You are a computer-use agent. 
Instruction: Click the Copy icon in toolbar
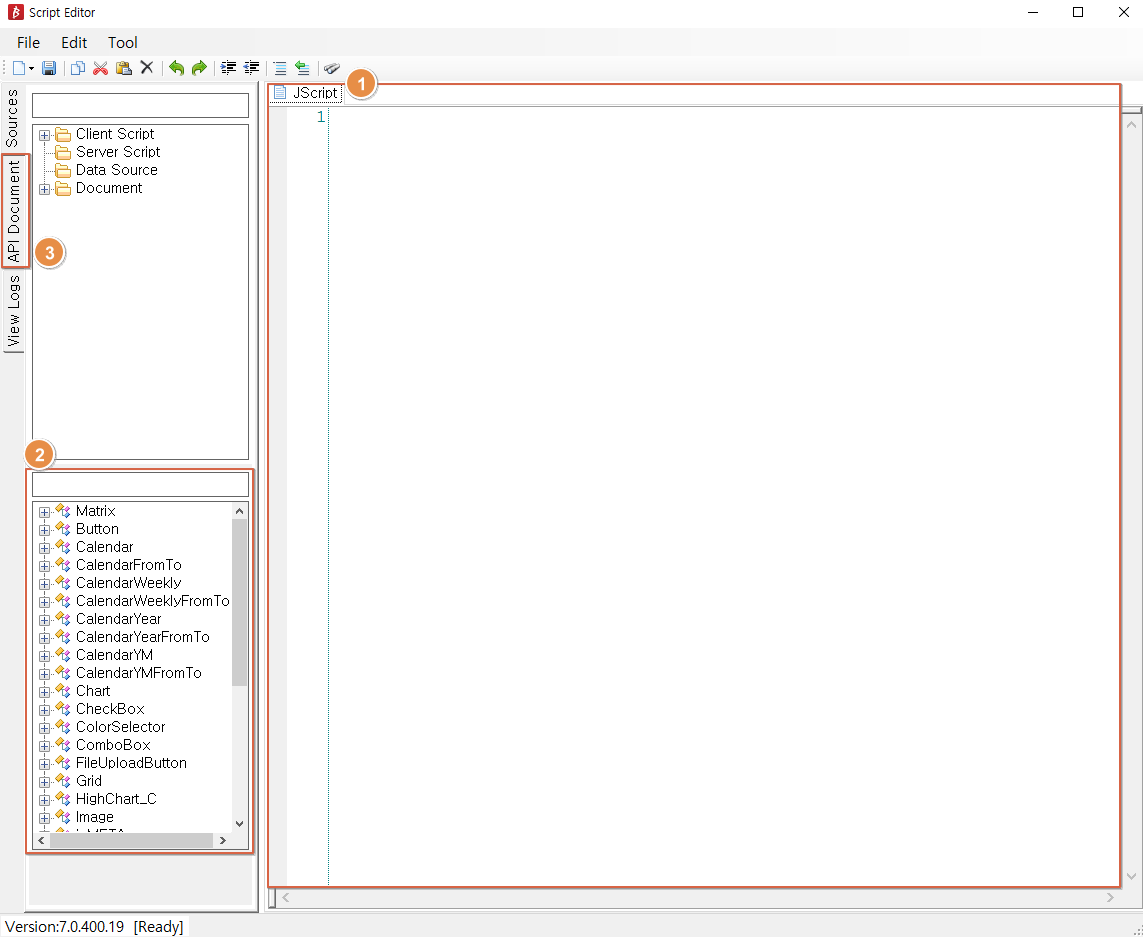(78, 68)
